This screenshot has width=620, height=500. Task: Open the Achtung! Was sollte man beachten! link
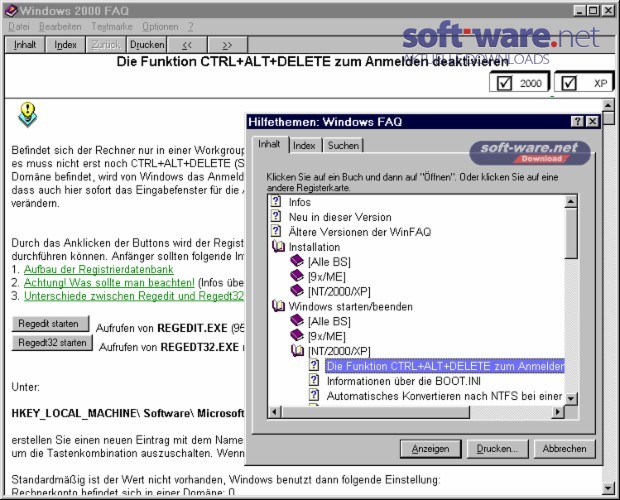[x=109, y=283]
